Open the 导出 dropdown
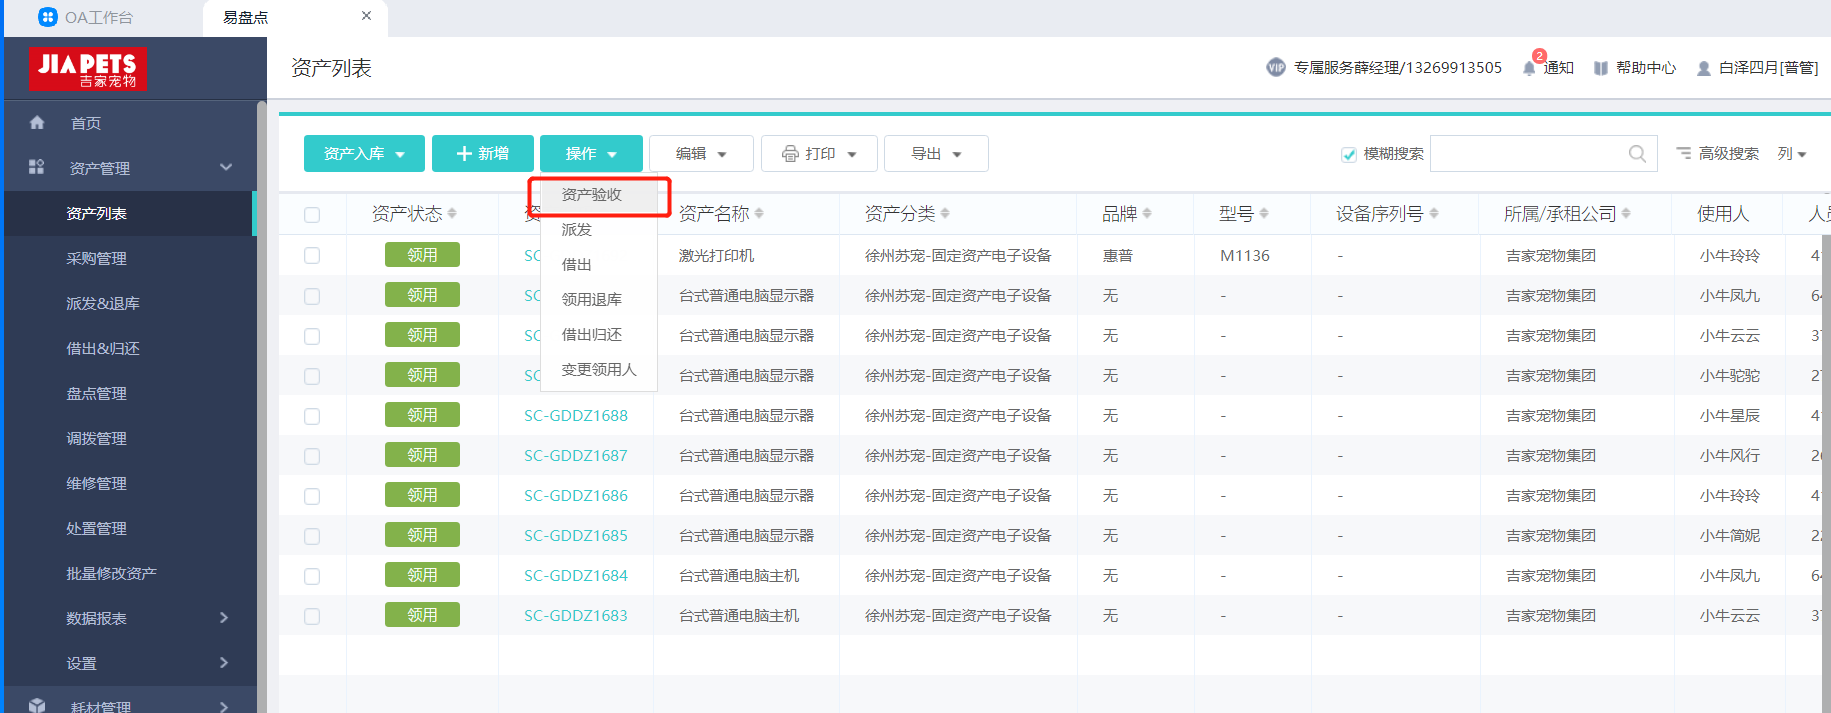Screen dimensions: 1831x713 coord(936,154)
